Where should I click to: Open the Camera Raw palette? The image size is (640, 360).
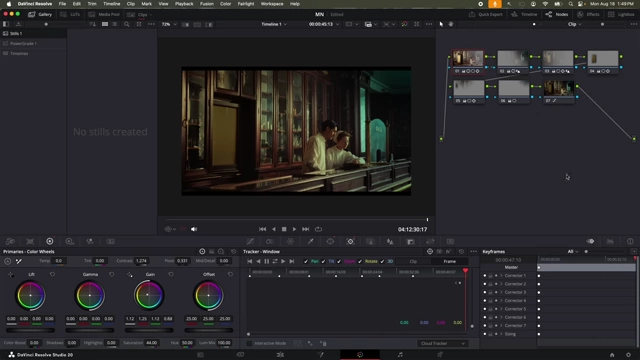click(10, 241)
